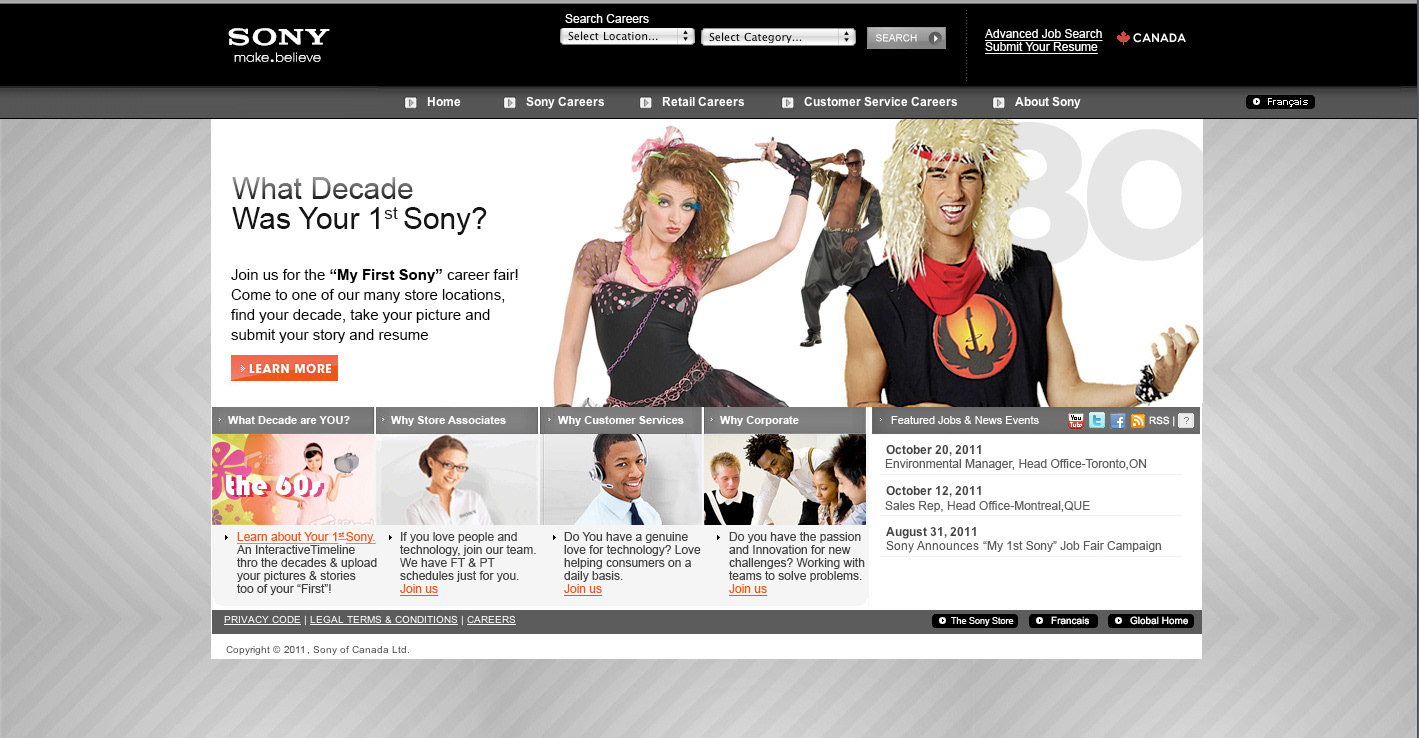Click the store associate woman thumbnail
This screenshot has width=1419, height=738.
(459, 479)
